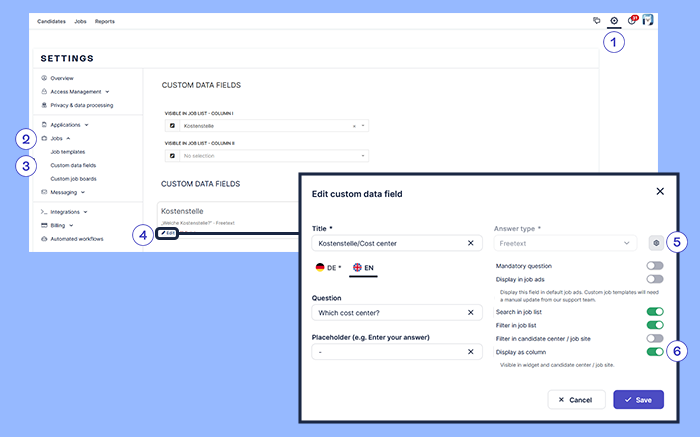Turn off Display as column switch

pyautogui.click(x=655, y=352)
